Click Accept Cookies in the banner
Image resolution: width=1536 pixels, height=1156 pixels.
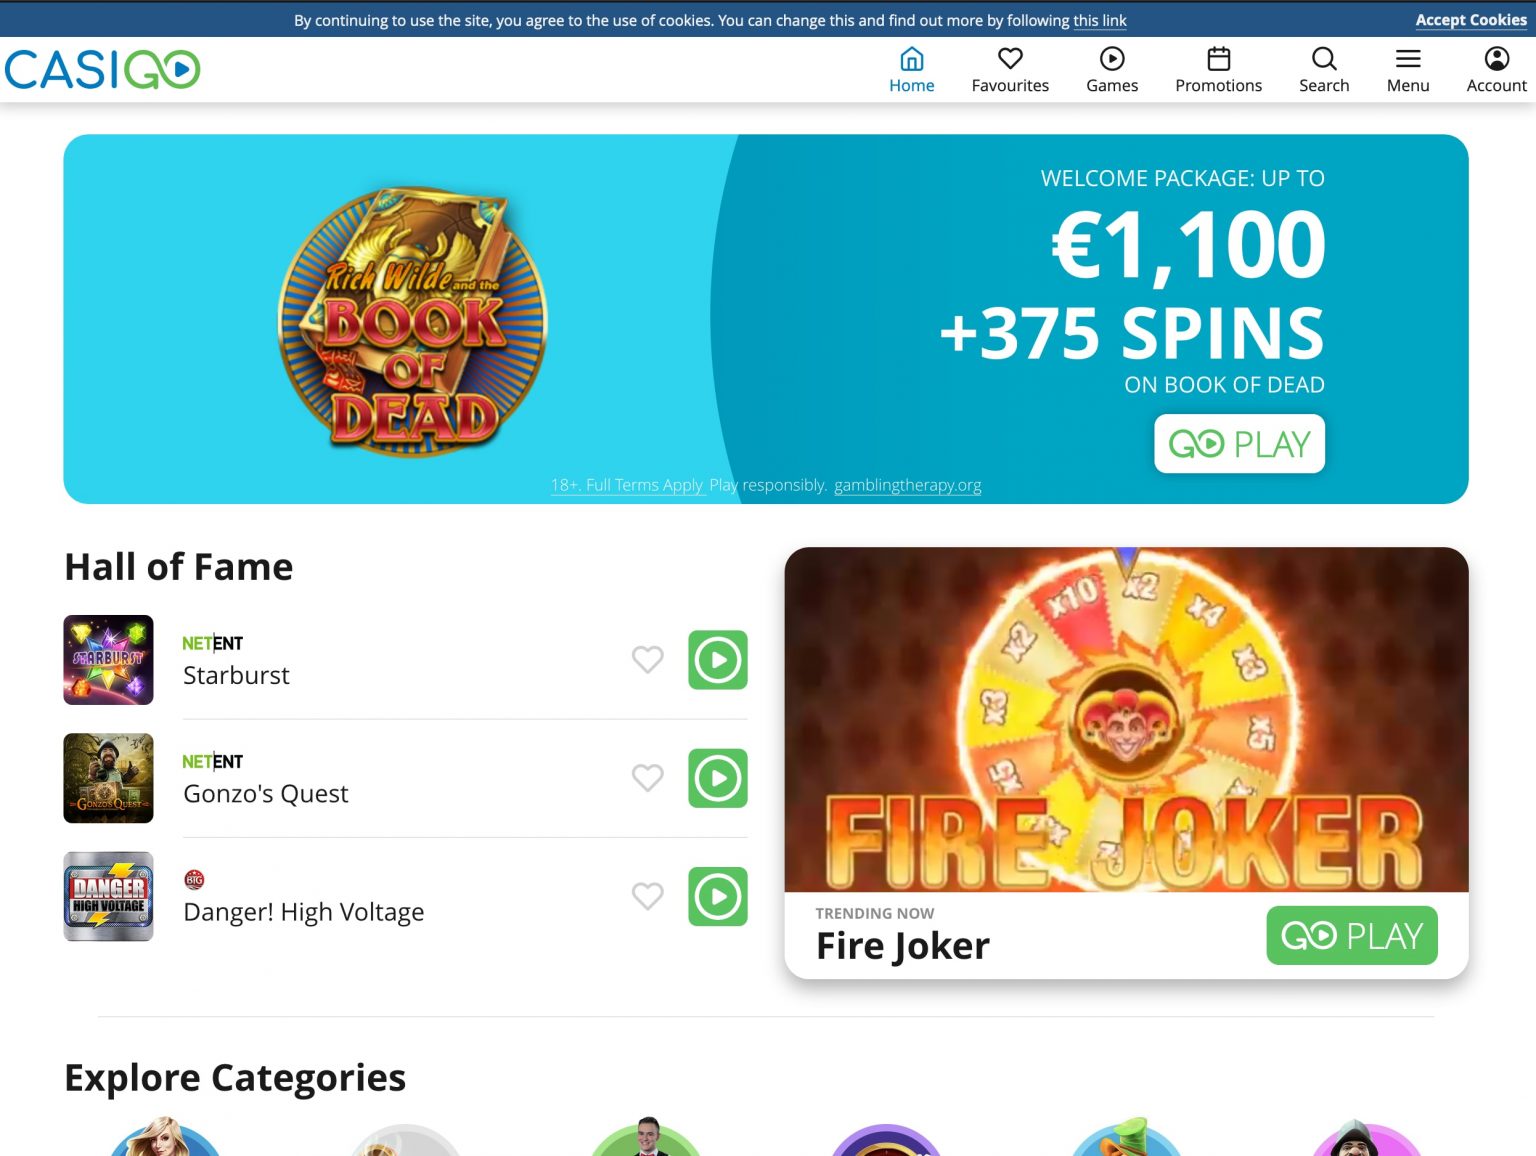[1471, 20]
